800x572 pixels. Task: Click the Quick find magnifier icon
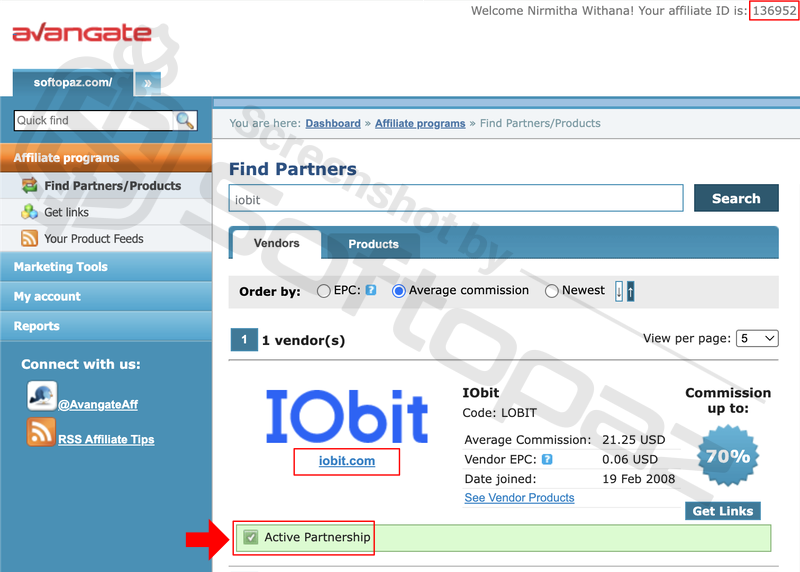pyautogui.click(x=185, y=120)
